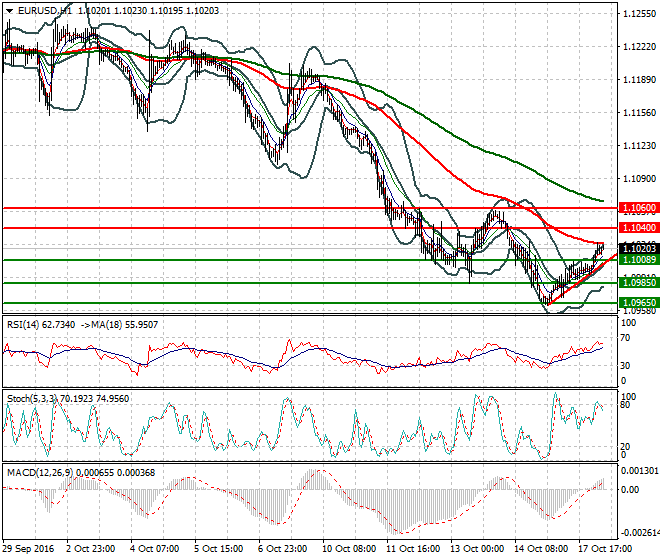
Task: Click the black 1.10203 current price tag
Action: click(x=638, y=248)
